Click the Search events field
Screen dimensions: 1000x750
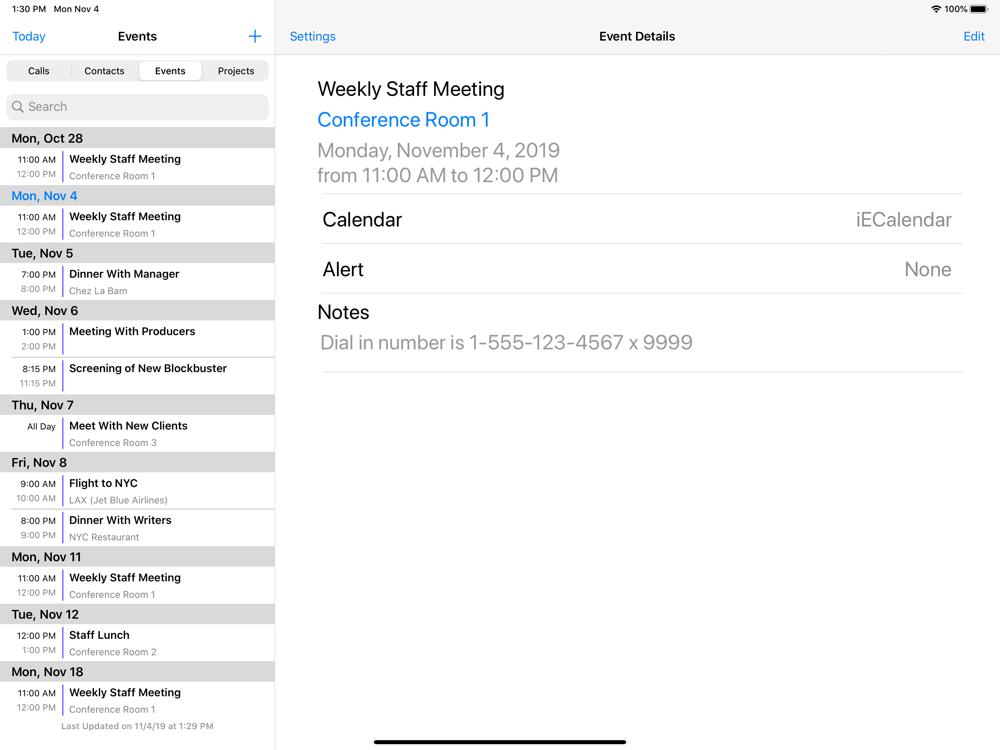(140, 107)
